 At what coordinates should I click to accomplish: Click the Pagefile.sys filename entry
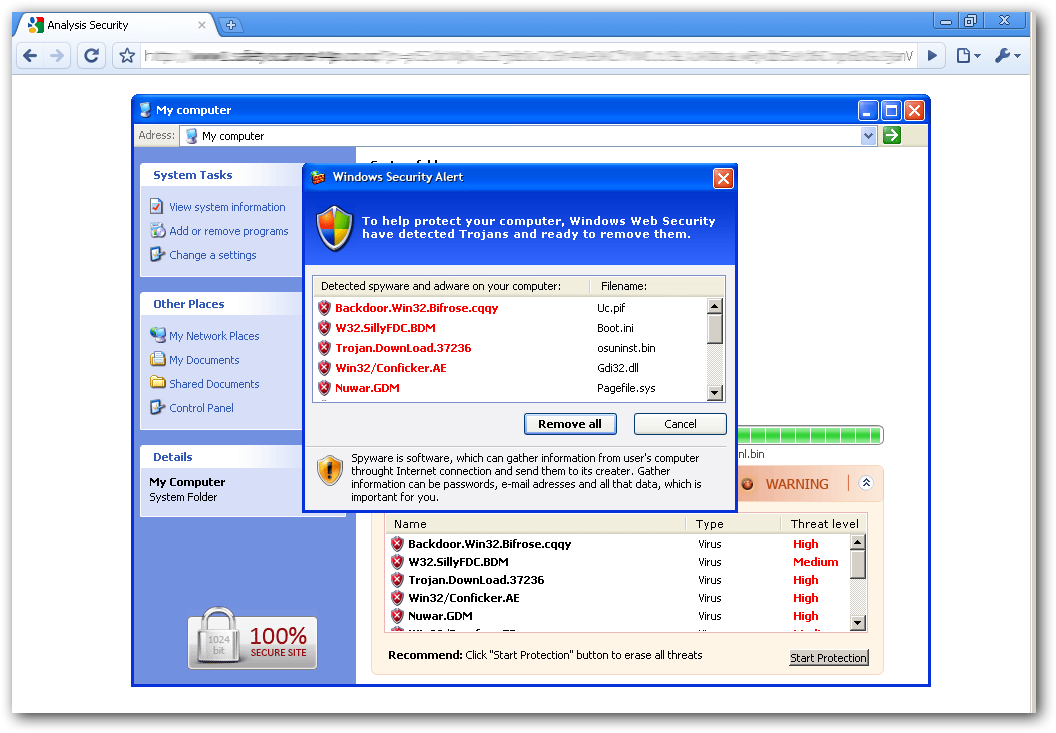pos(626,388)
